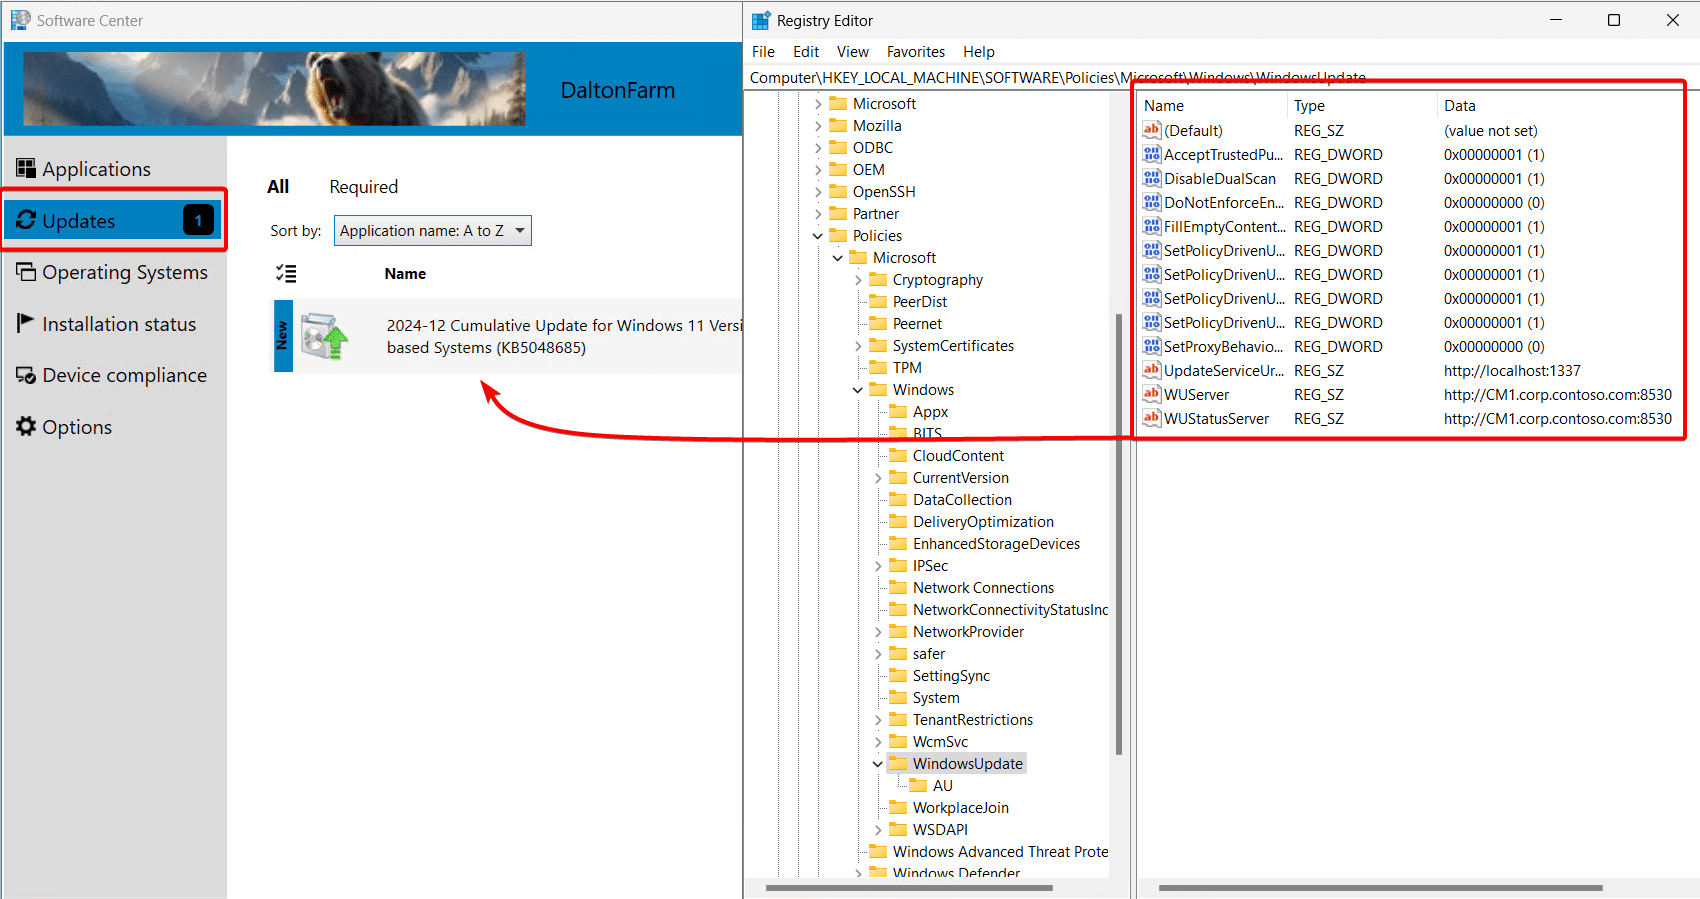Open Registry Editor Edit menu
The width and height of the screenshot is (1700, 899).
[806, 52]
